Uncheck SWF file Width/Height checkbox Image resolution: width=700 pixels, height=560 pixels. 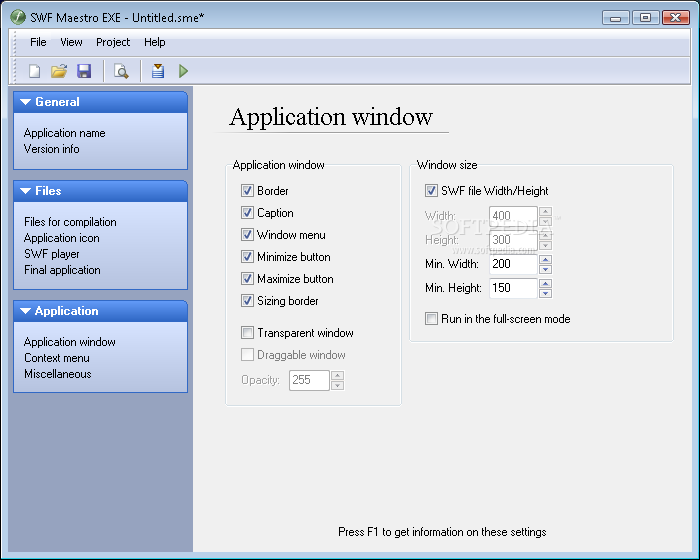click(431, 191)
